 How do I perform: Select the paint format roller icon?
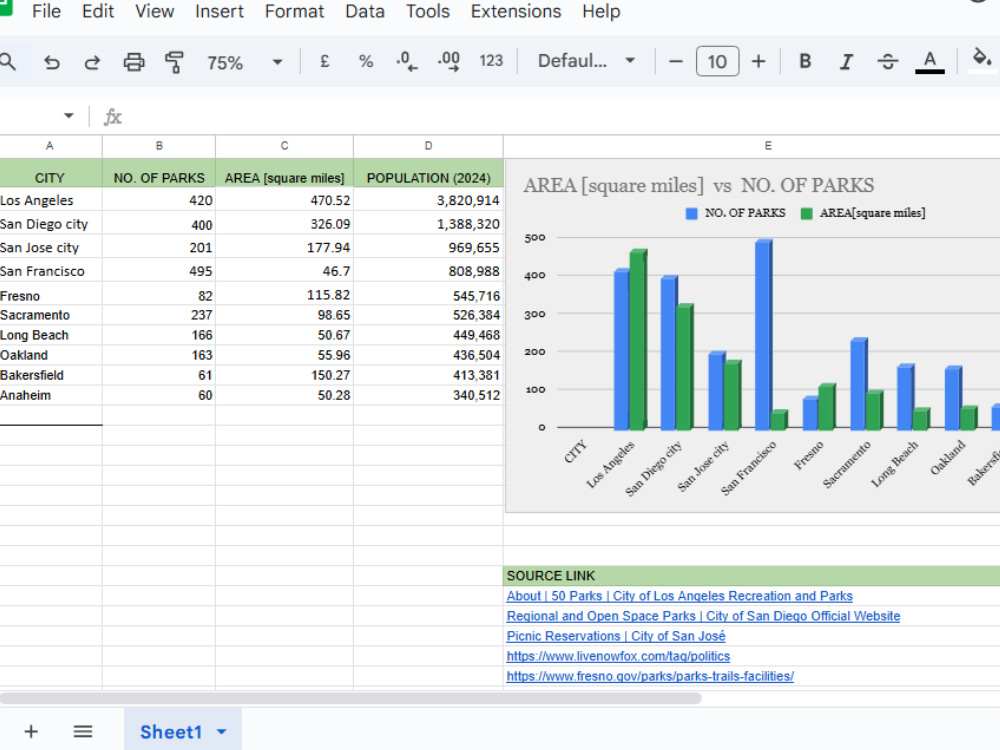(x=174, y=62)
